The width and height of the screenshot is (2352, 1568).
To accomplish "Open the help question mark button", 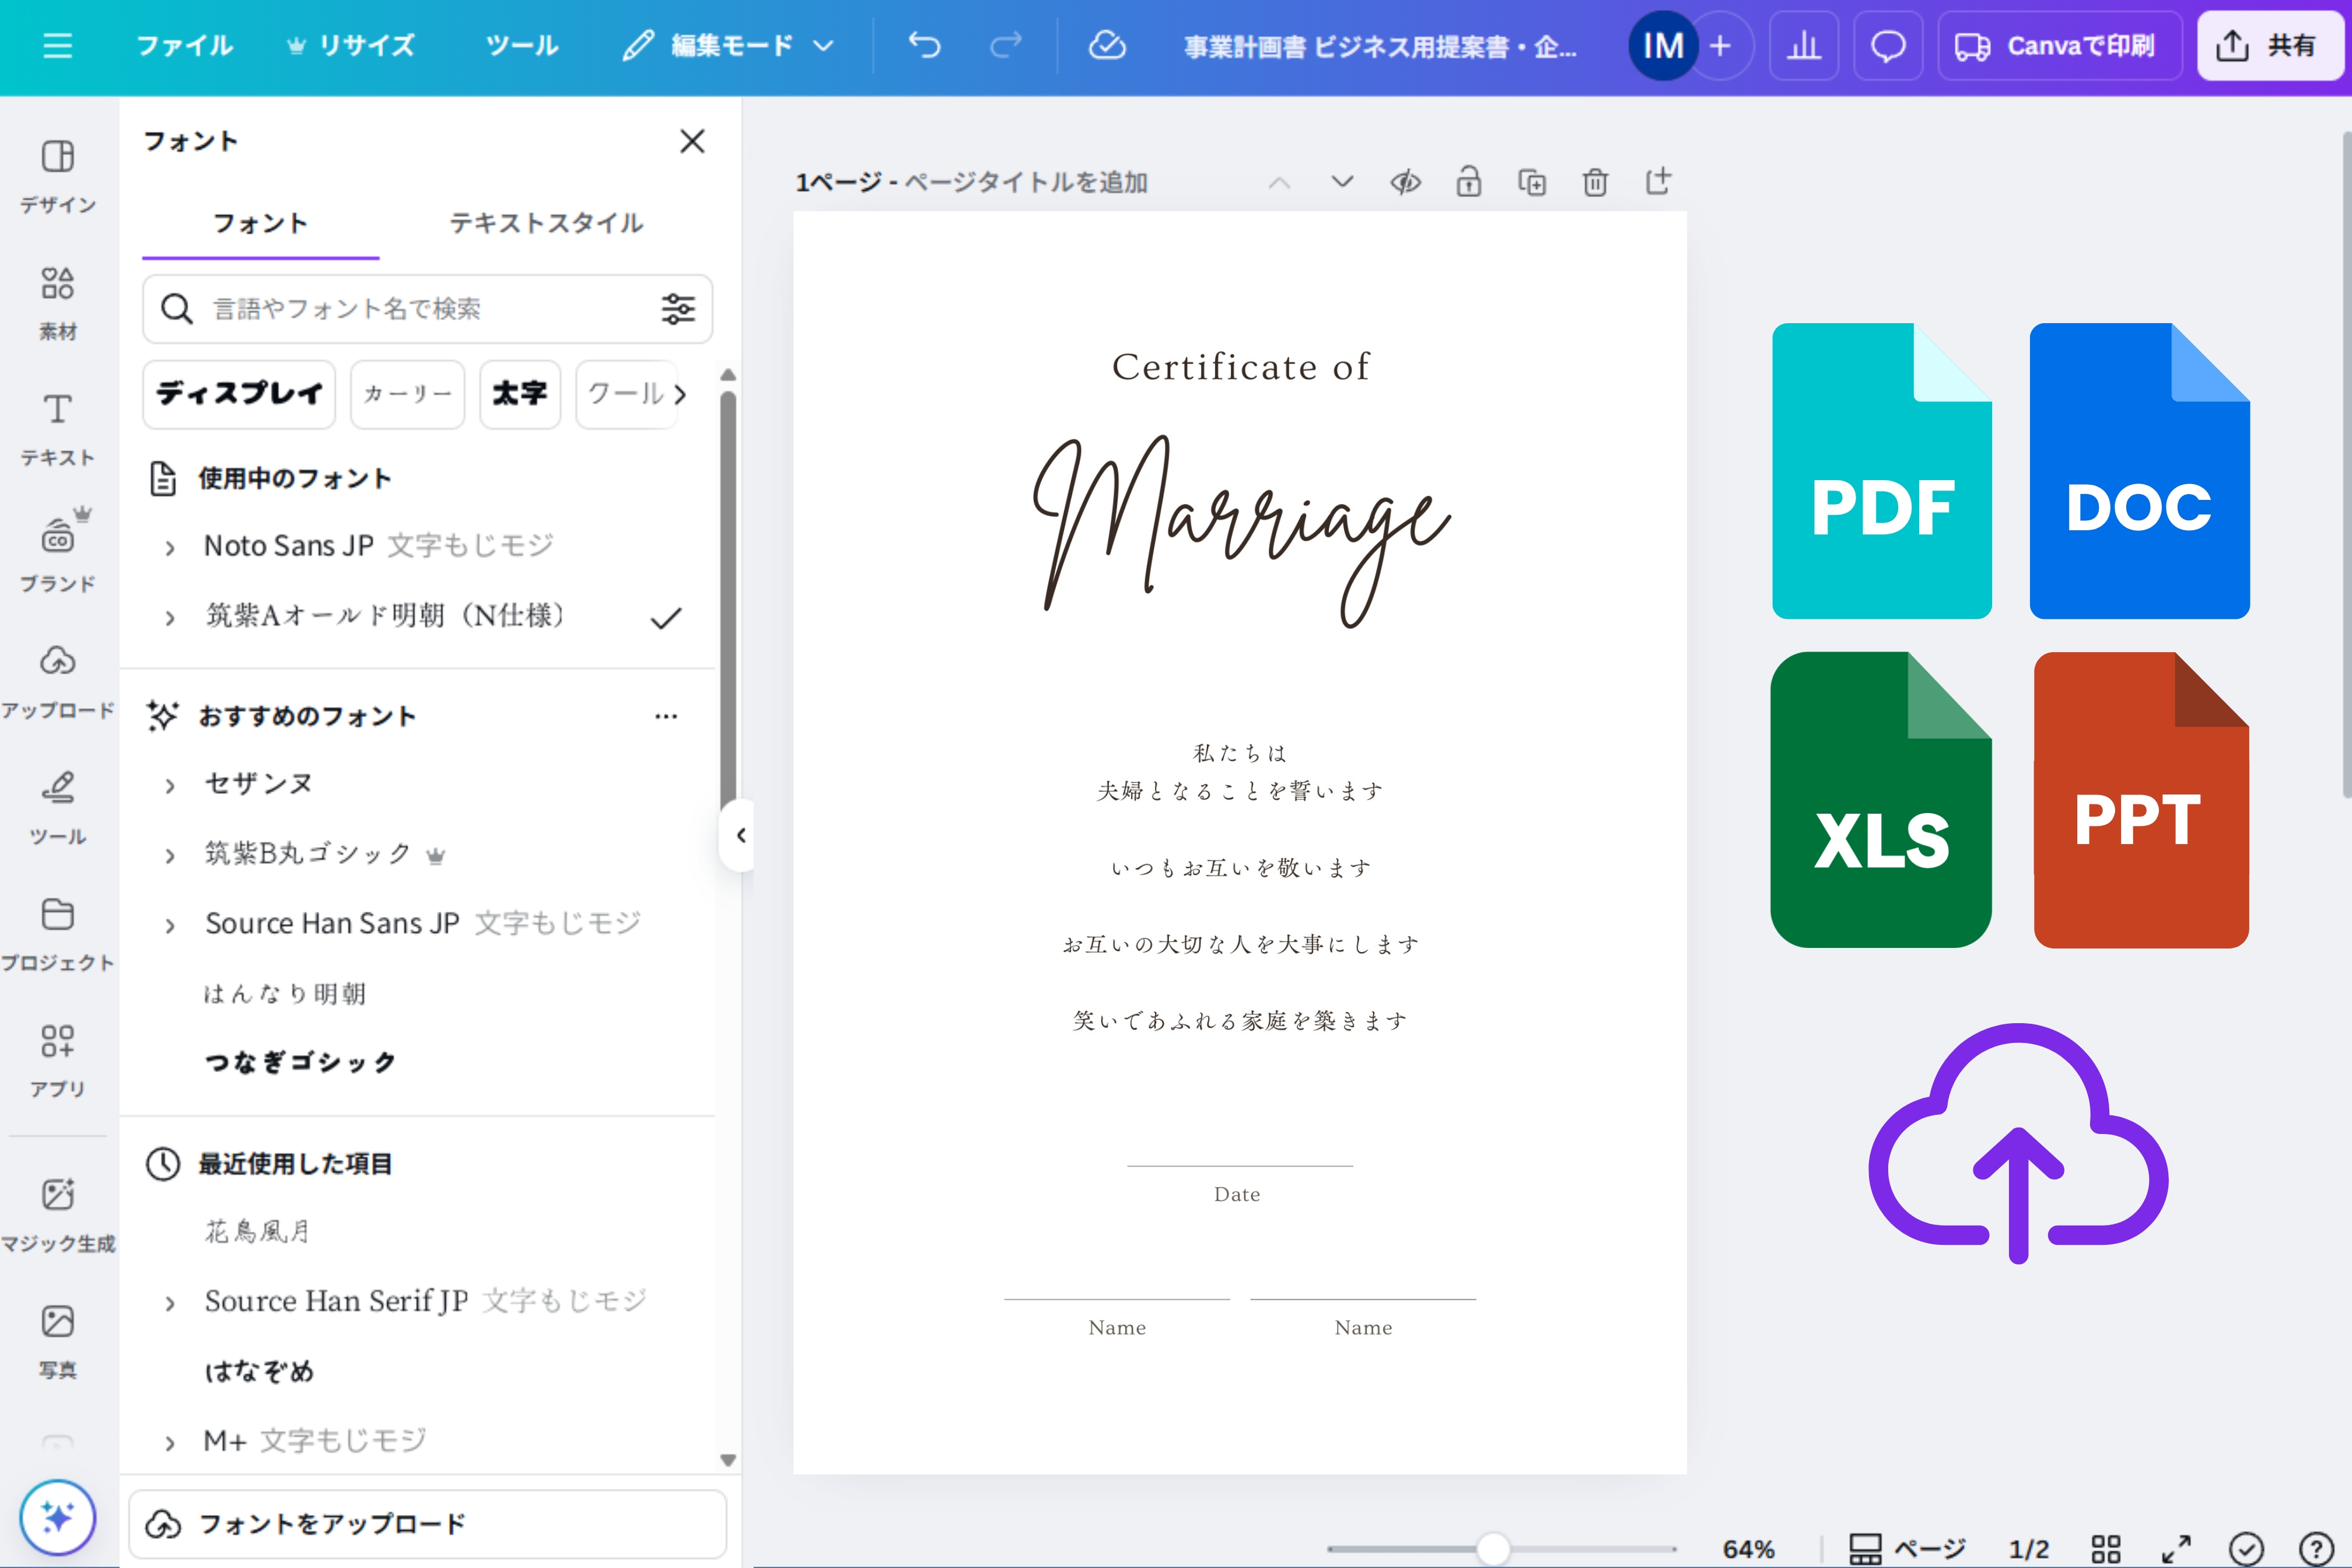I will point(2316,1549).
